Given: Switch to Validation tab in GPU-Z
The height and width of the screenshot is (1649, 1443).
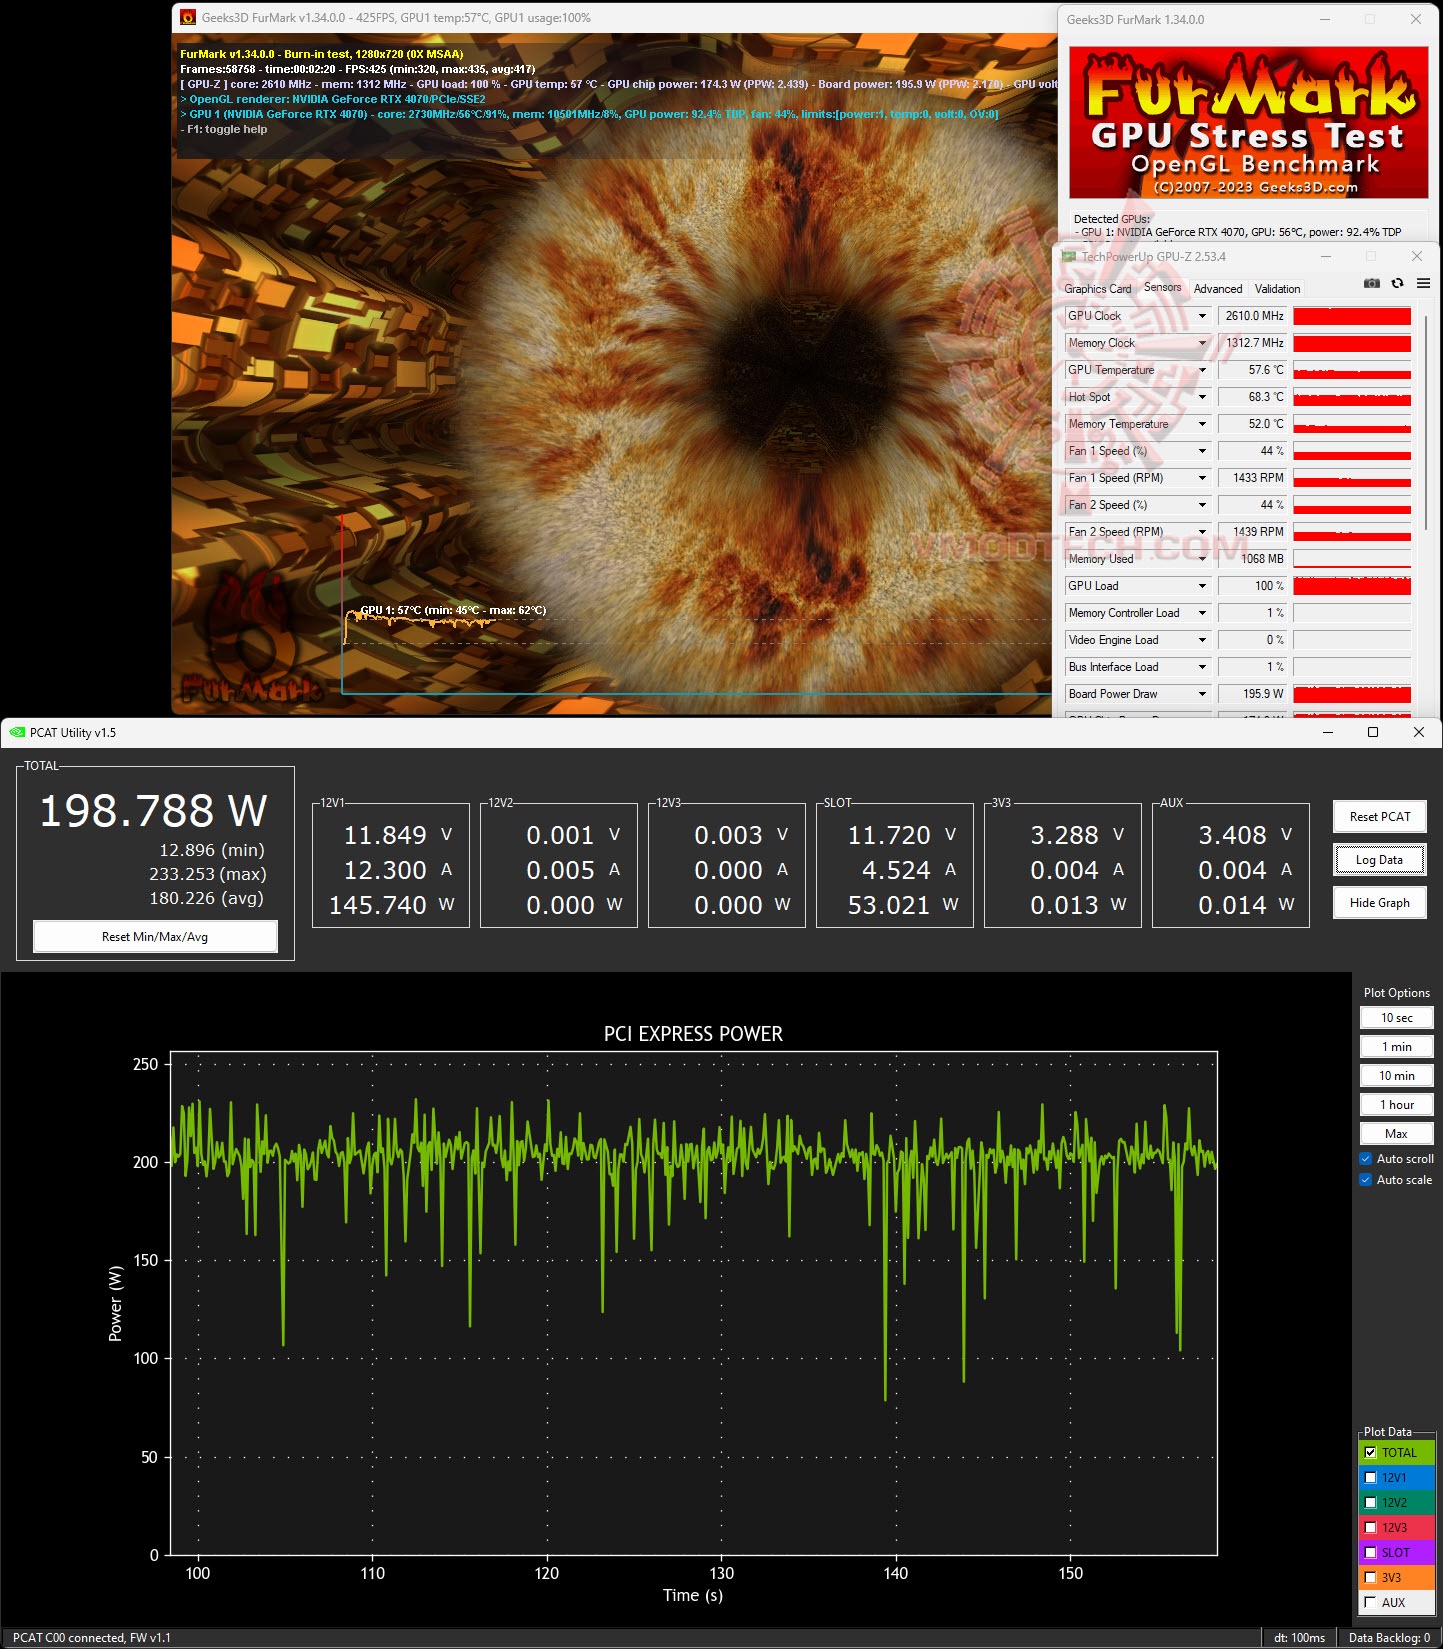Looking at the screenshot, I should (x=1277, y=289).
